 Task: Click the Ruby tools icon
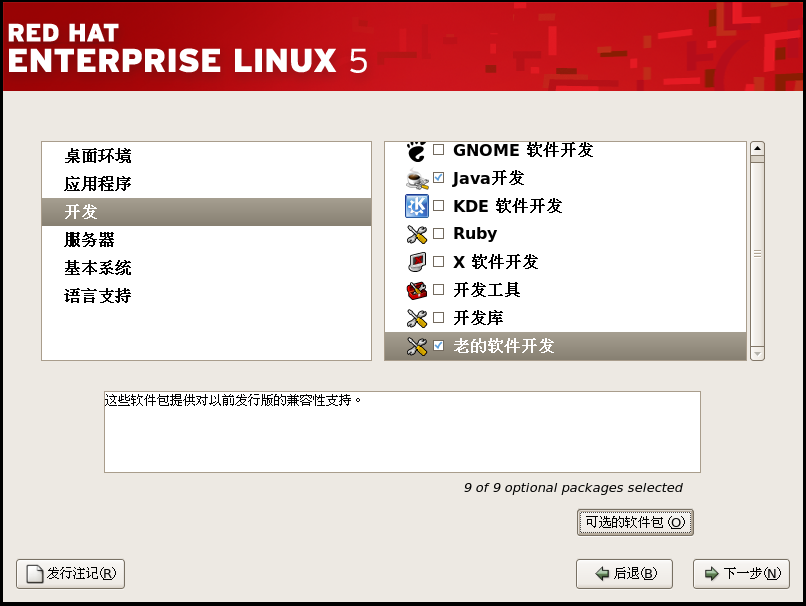(417, 234)
